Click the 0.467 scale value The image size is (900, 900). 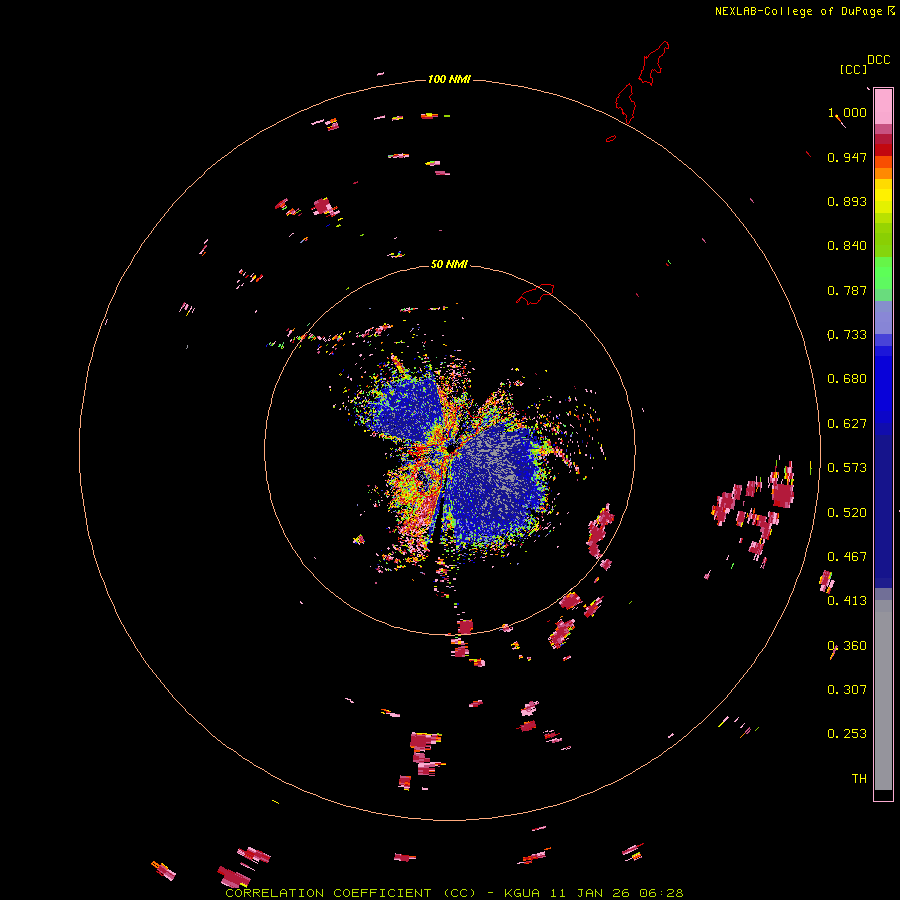click(847, 557)
